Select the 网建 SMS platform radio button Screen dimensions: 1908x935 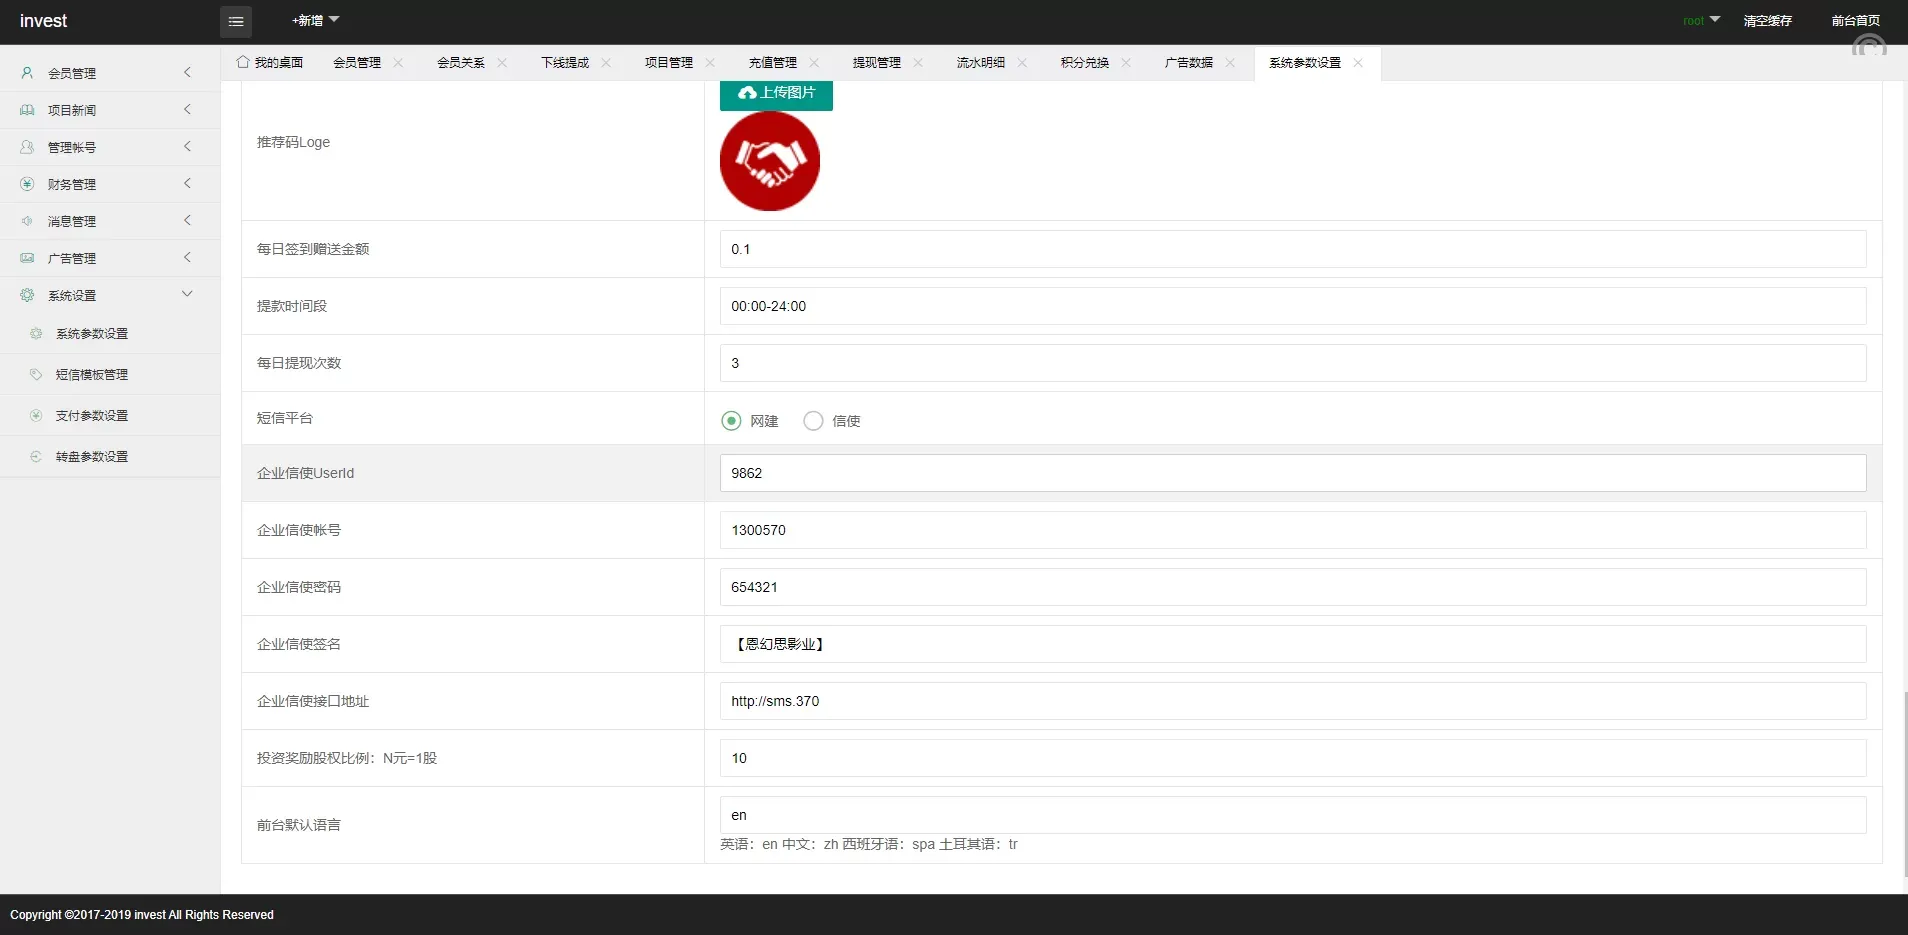pyautogui.click(x=731, y=421)
